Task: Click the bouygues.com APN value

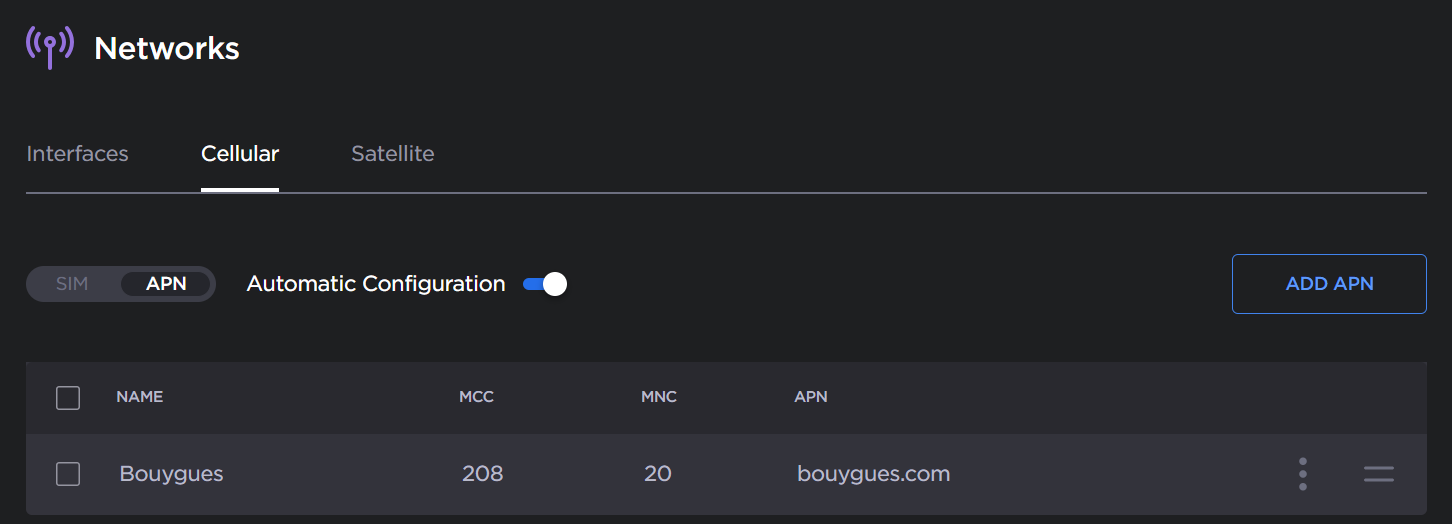Action: coord(873,474)
